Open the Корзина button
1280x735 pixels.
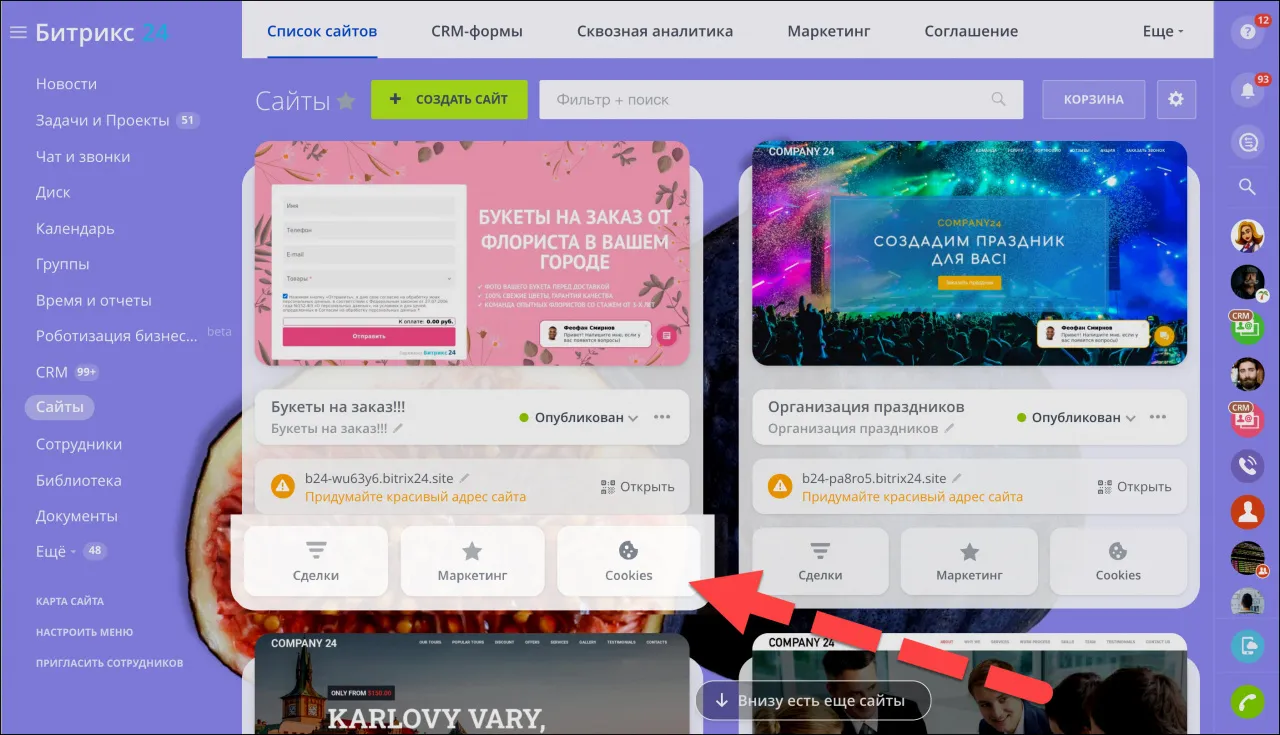coord(1093,99)
